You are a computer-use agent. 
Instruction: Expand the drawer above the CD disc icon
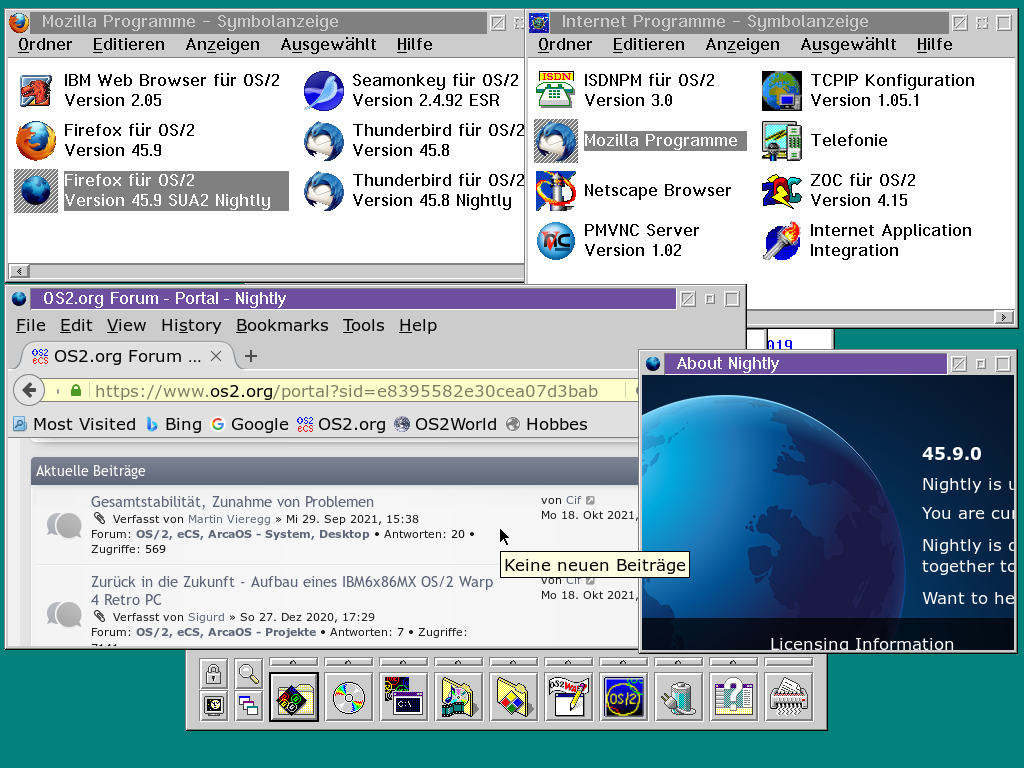point(349,662)
